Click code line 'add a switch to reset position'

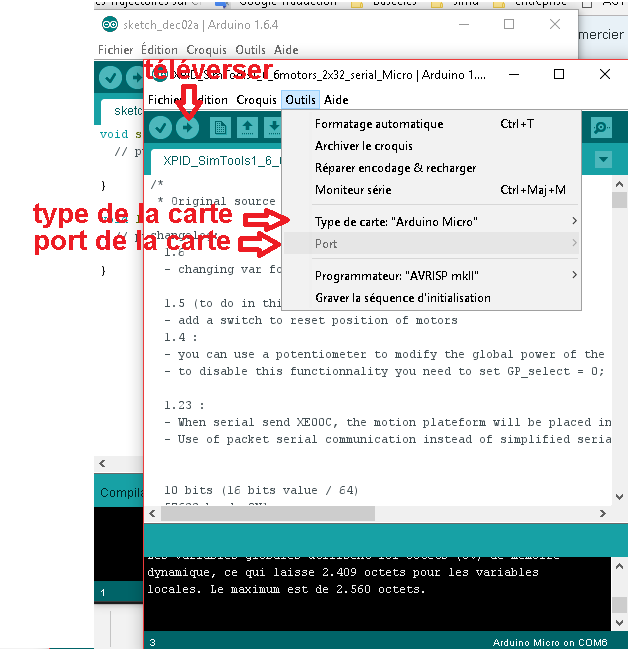tap(311, 320)
